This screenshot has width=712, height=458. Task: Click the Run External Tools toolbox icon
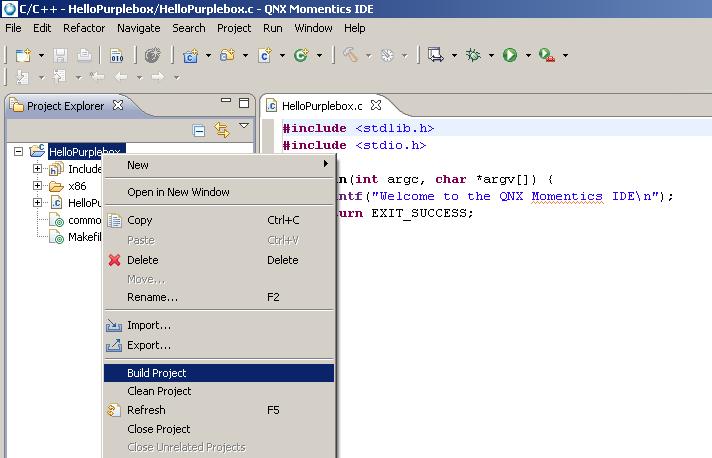(547, 55)
